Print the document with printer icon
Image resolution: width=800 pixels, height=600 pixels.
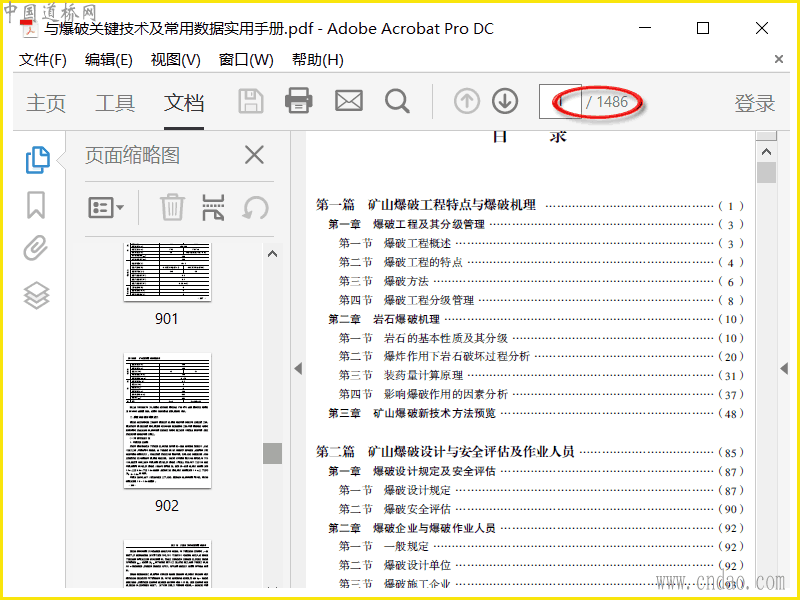(298, 101)
